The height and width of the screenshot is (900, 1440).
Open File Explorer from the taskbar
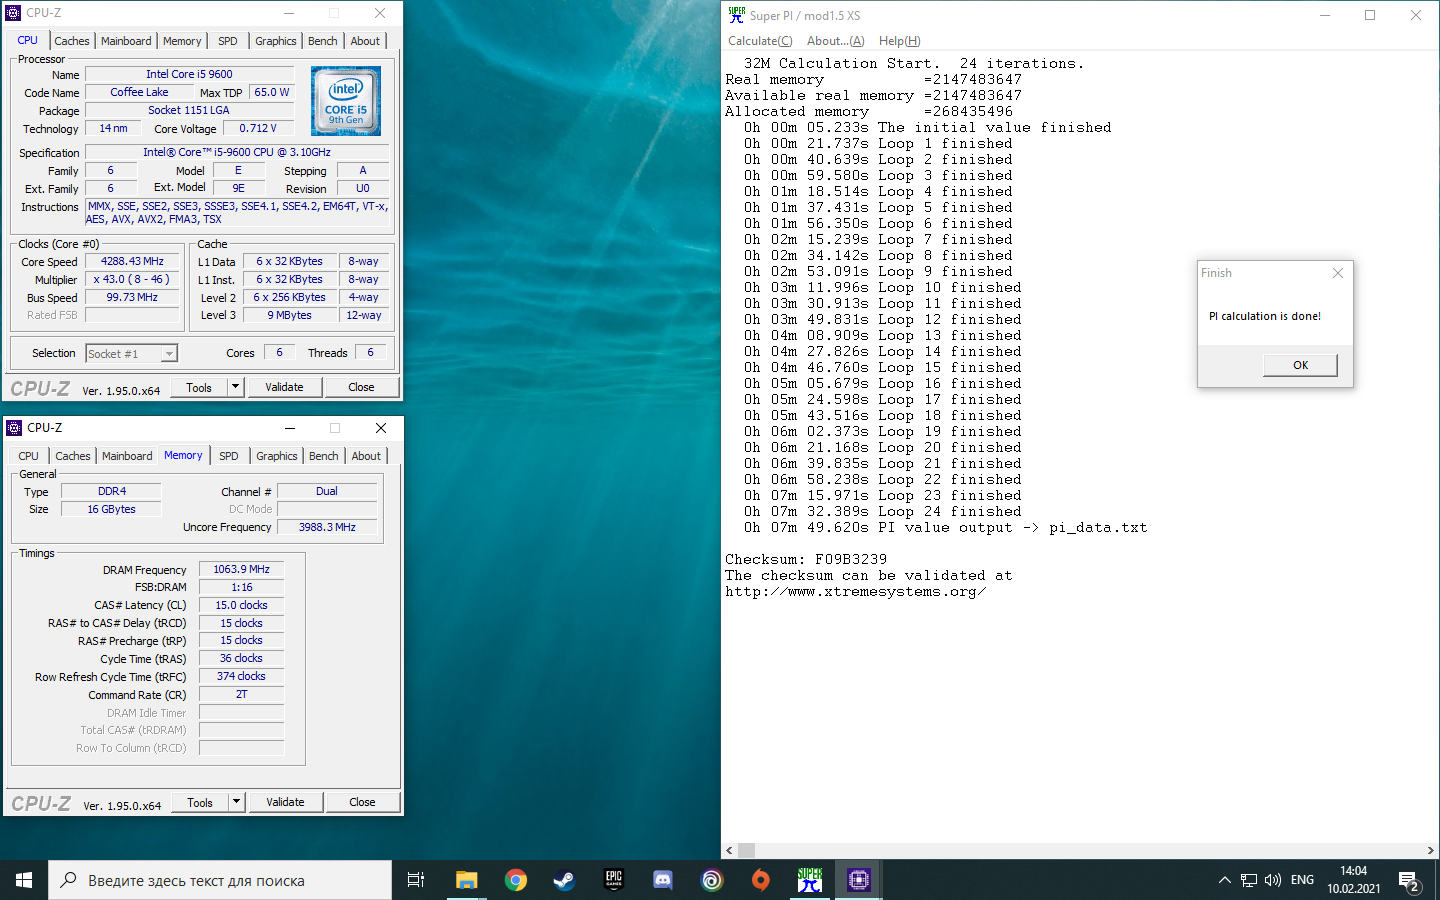[x=466, y=880]
